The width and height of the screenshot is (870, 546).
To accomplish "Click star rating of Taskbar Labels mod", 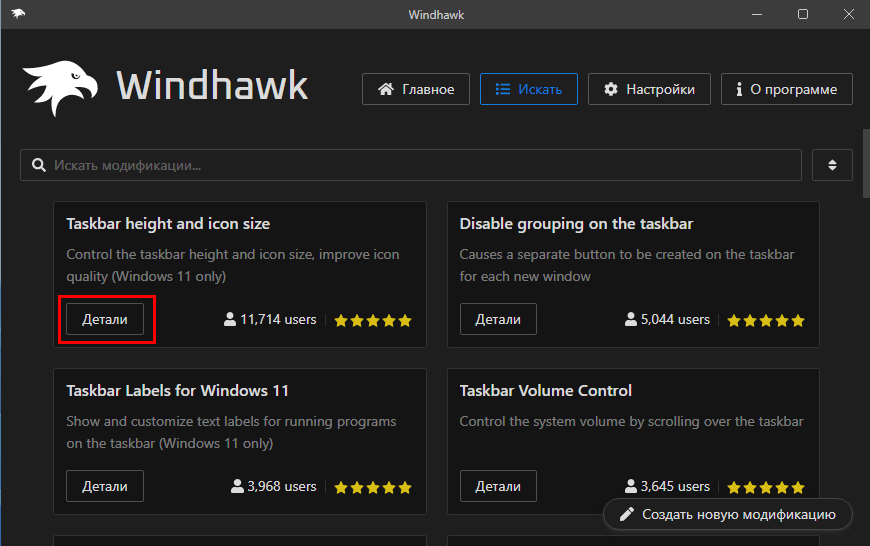I will [x=373, y=487].
